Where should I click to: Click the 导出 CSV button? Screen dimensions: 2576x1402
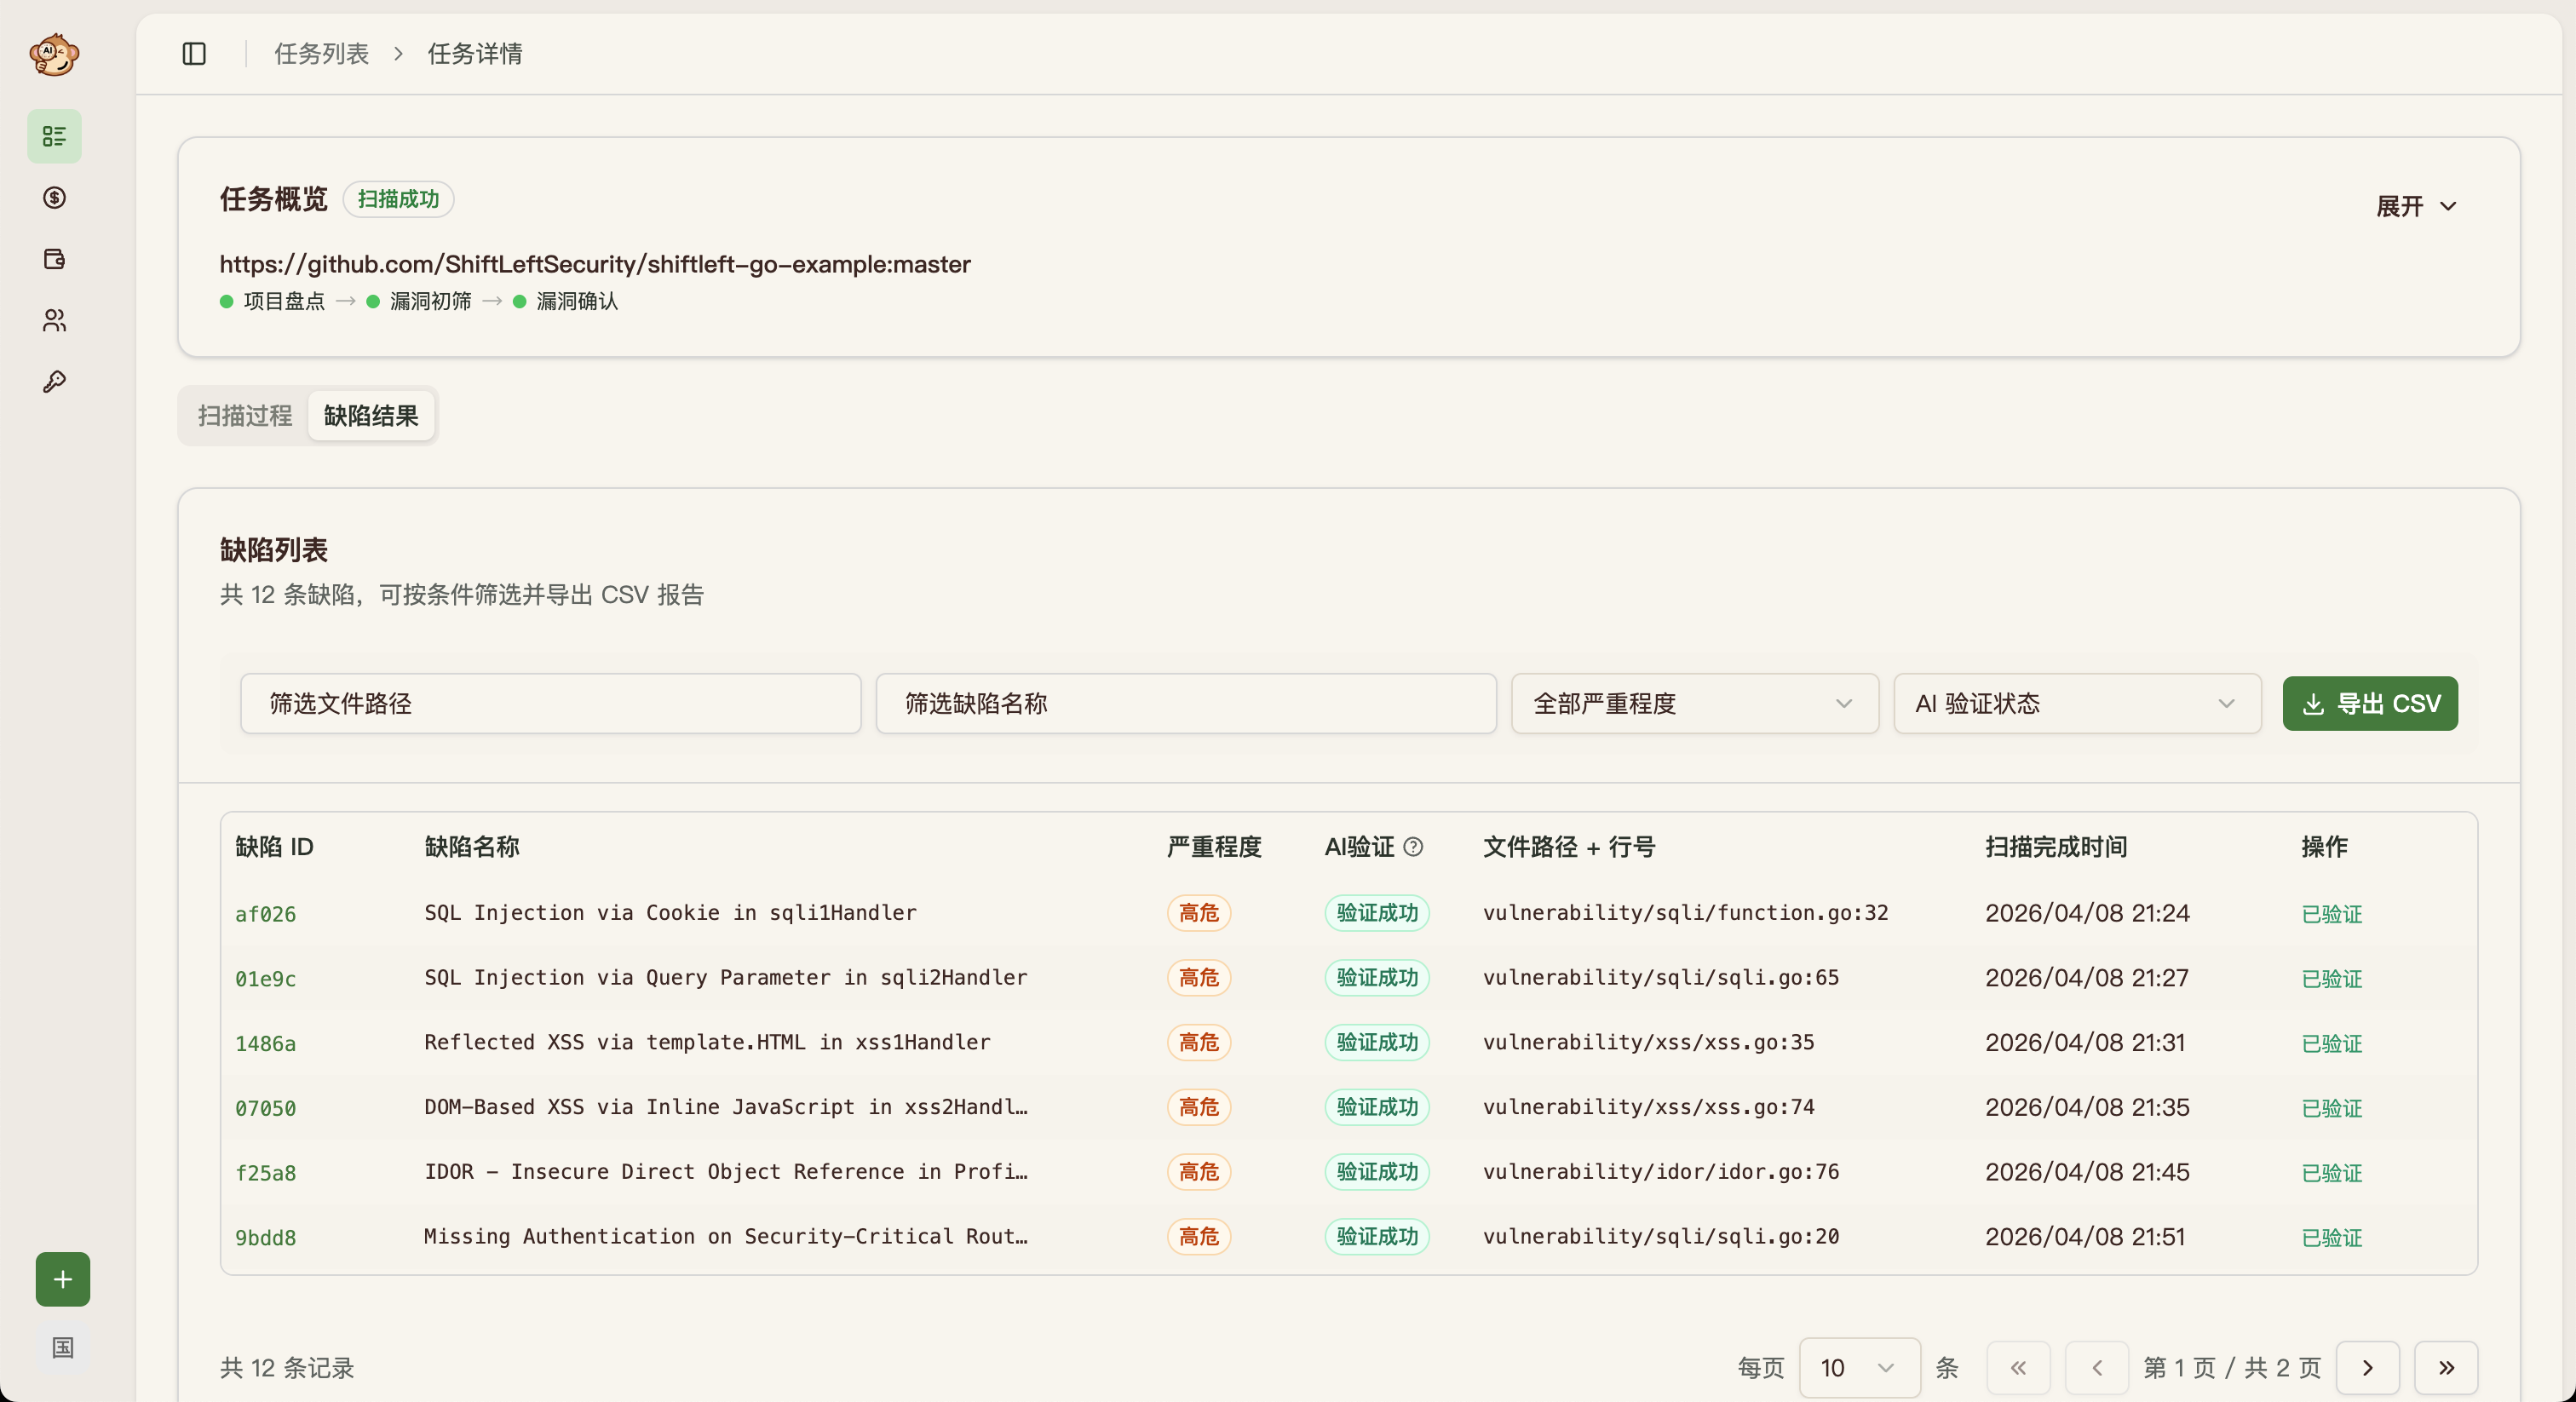[x=2369, y=704]
